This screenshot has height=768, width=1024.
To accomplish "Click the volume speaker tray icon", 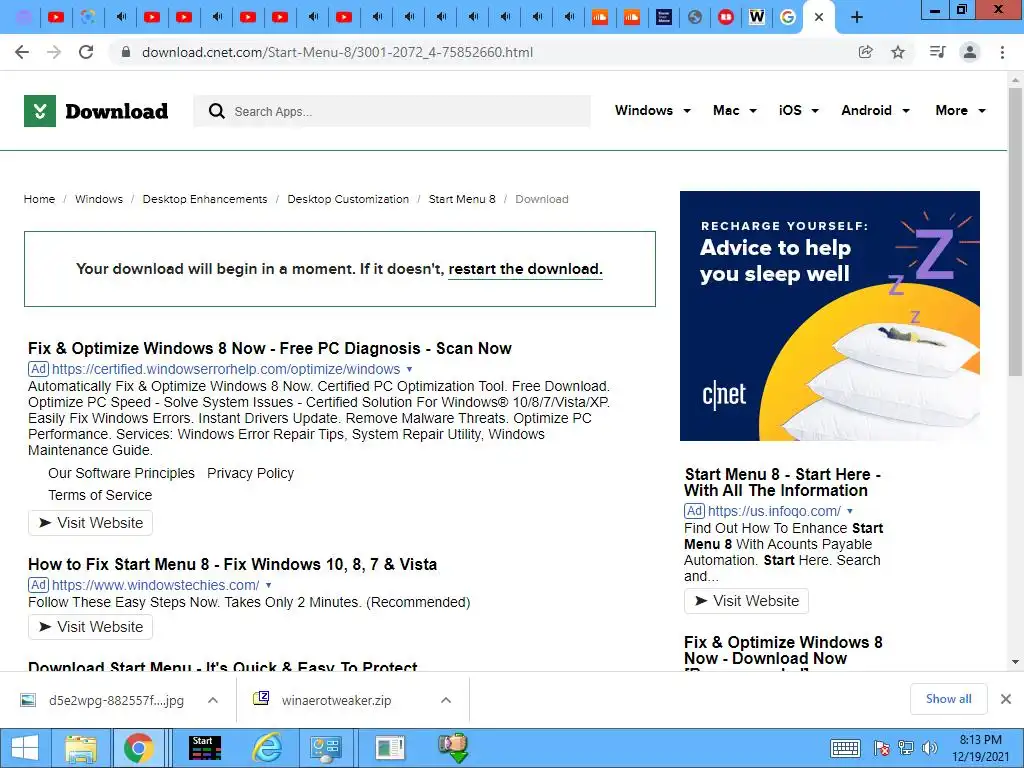I will click(929, 748).
